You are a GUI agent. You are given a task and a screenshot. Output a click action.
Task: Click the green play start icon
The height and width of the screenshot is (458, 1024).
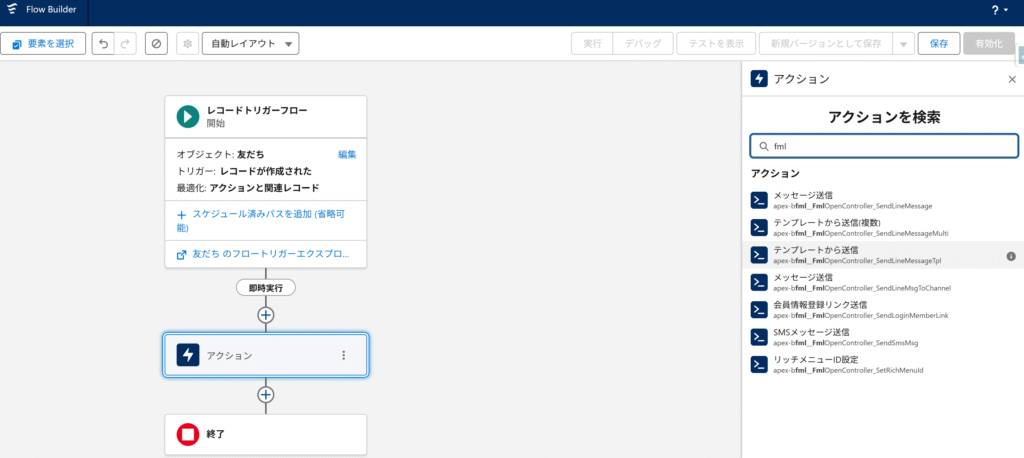click(x=188, y=116)
